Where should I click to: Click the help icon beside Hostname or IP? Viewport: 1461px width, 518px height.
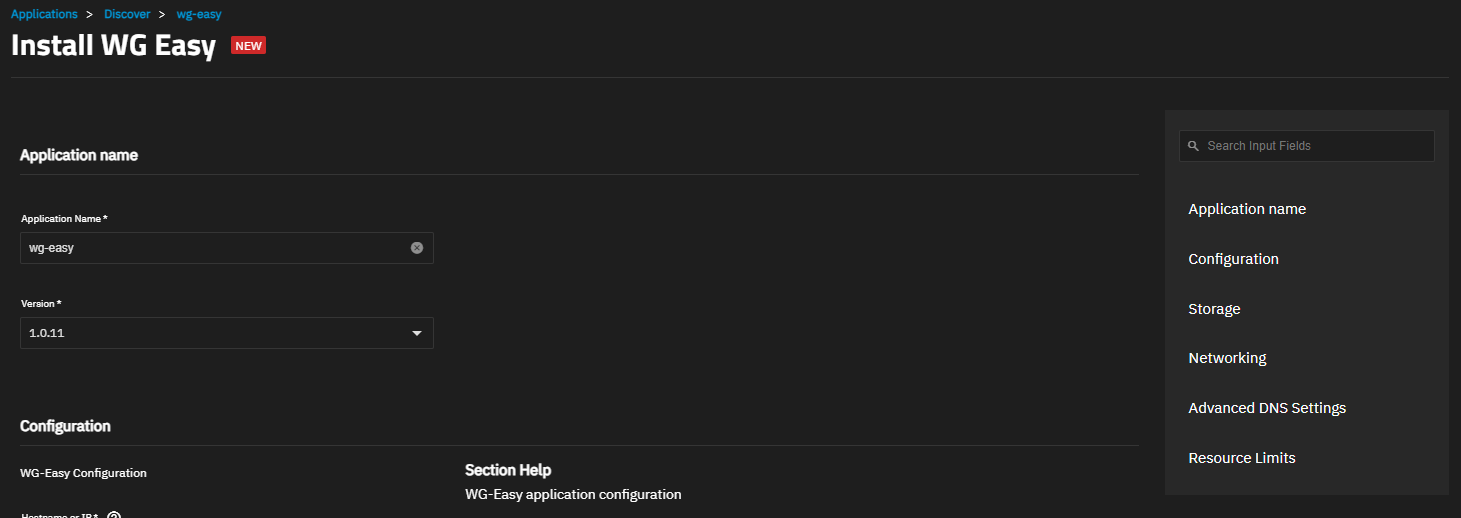pyautogui.click(x=114, y=517)
